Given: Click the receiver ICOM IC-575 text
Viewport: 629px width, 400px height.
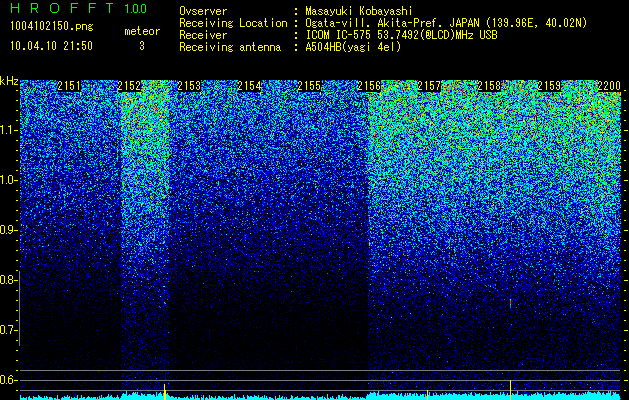Looking at the screenshot, I should [401, 35].
